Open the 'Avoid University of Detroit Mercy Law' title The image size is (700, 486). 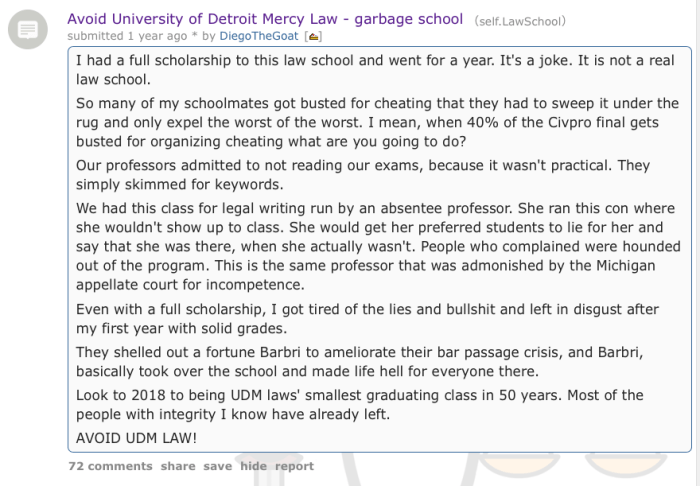265,19
